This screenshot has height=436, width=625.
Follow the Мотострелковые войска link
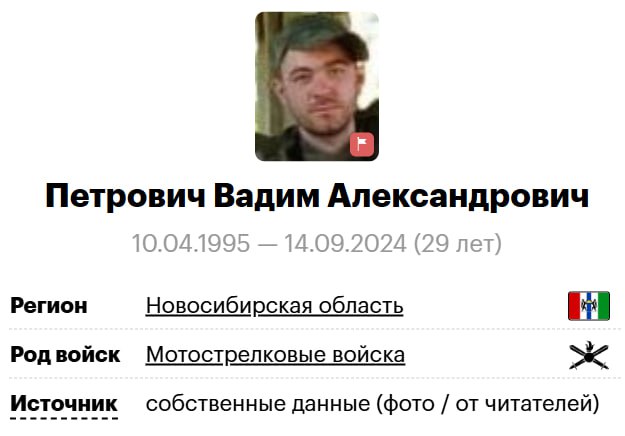click(275, 355)
